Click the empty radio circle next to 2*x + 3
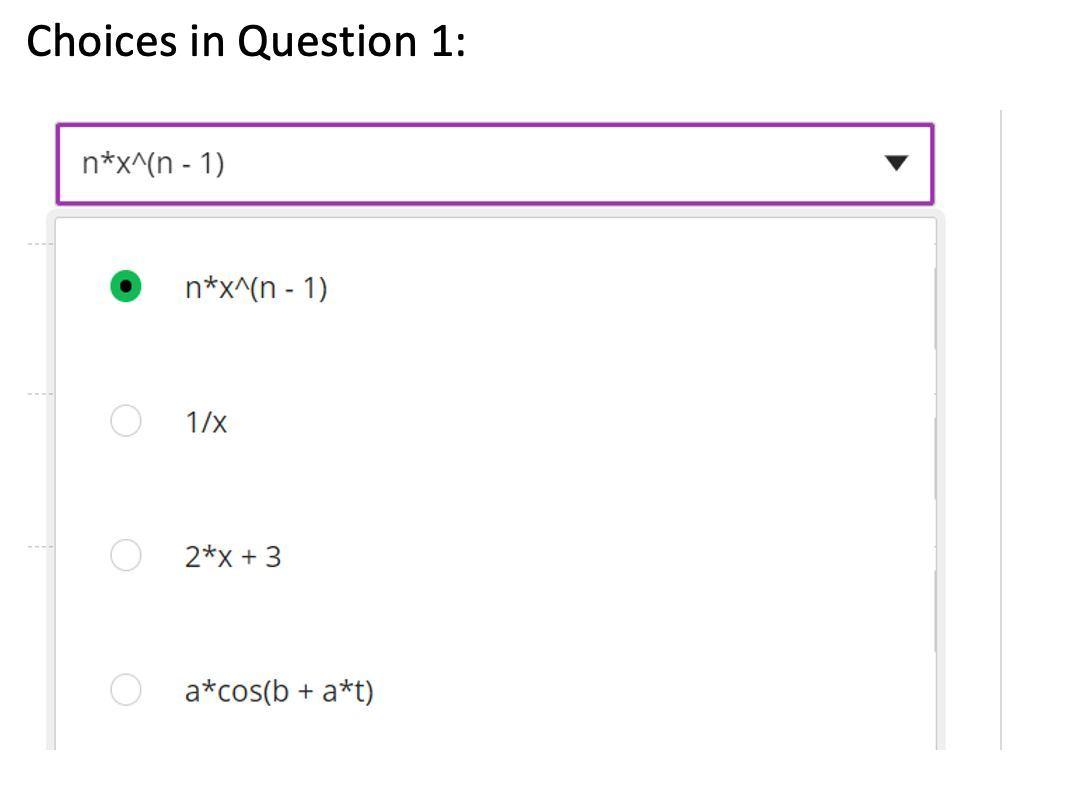Image resolution: width=1078 pixels, height=789 pixels. click(x=125, y=555)
